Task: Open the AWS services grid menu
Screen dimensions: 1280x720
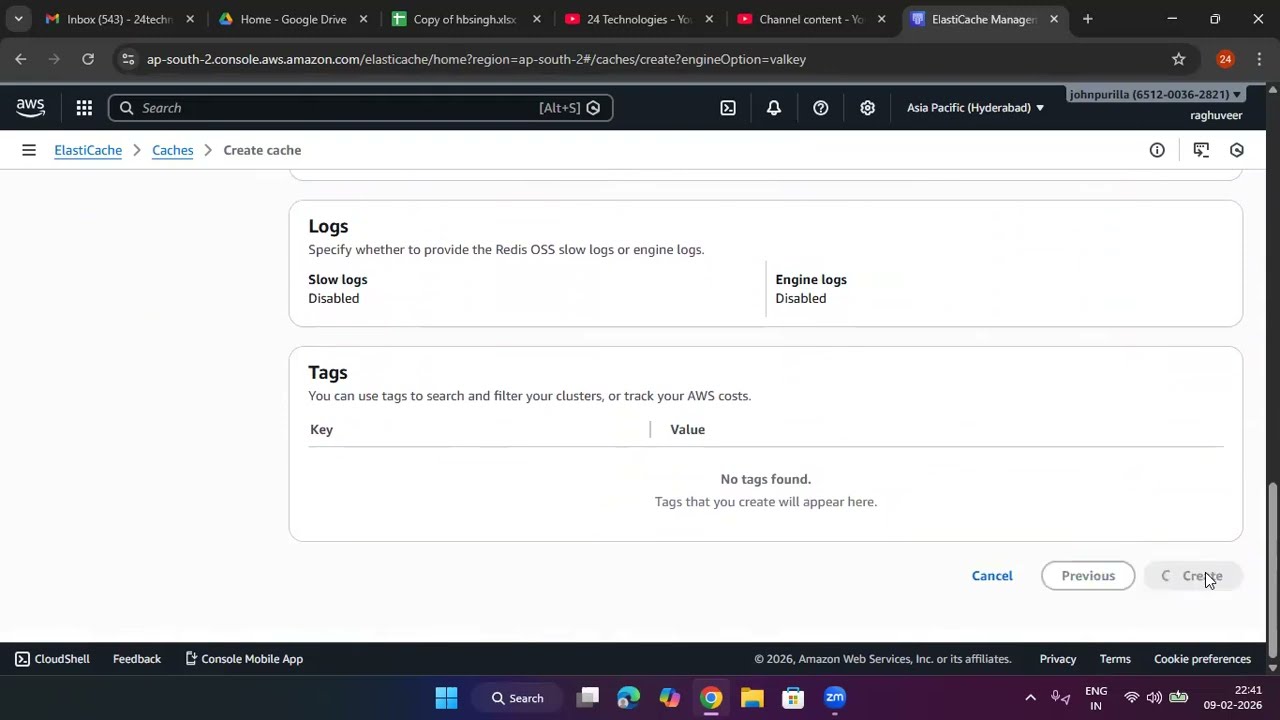Action: 84,108
